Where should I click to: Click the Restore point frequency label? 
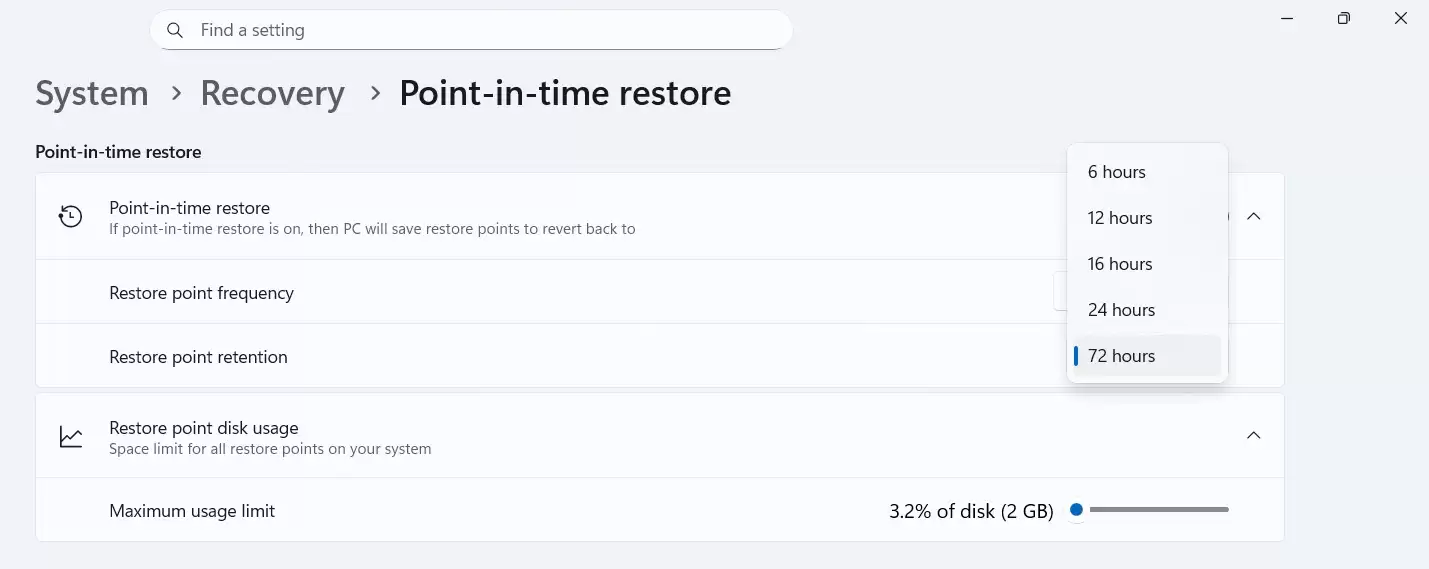[201, 293]
